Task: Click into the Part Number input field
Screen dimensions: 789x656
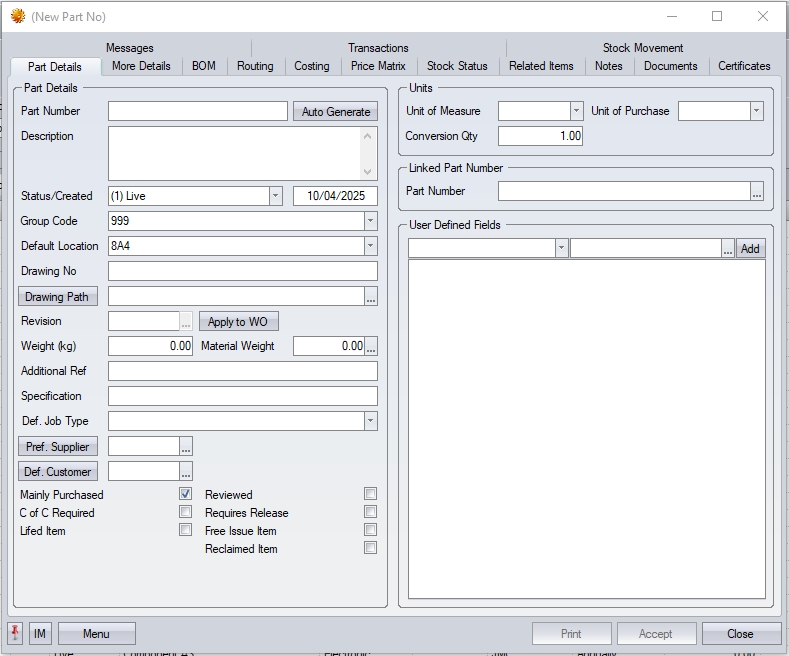Action: coord(197,111)
